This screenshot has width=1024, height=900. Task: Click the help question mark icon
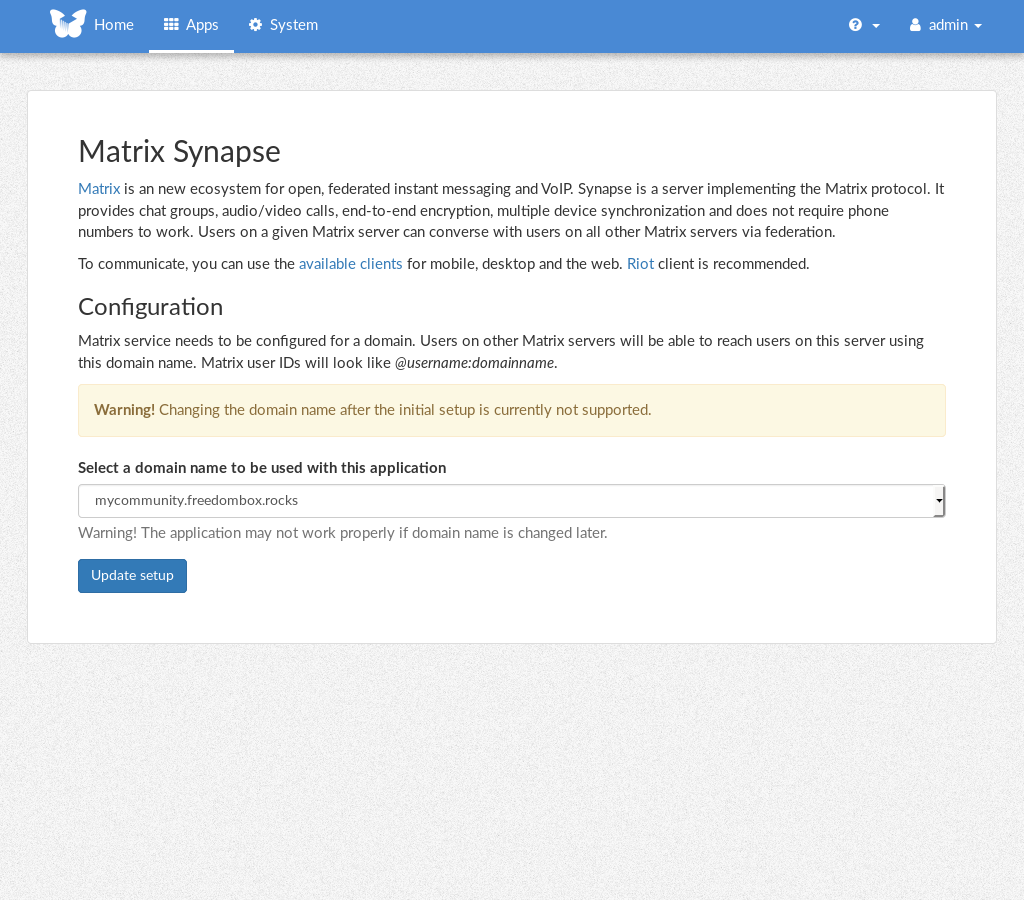coord(856,25)
